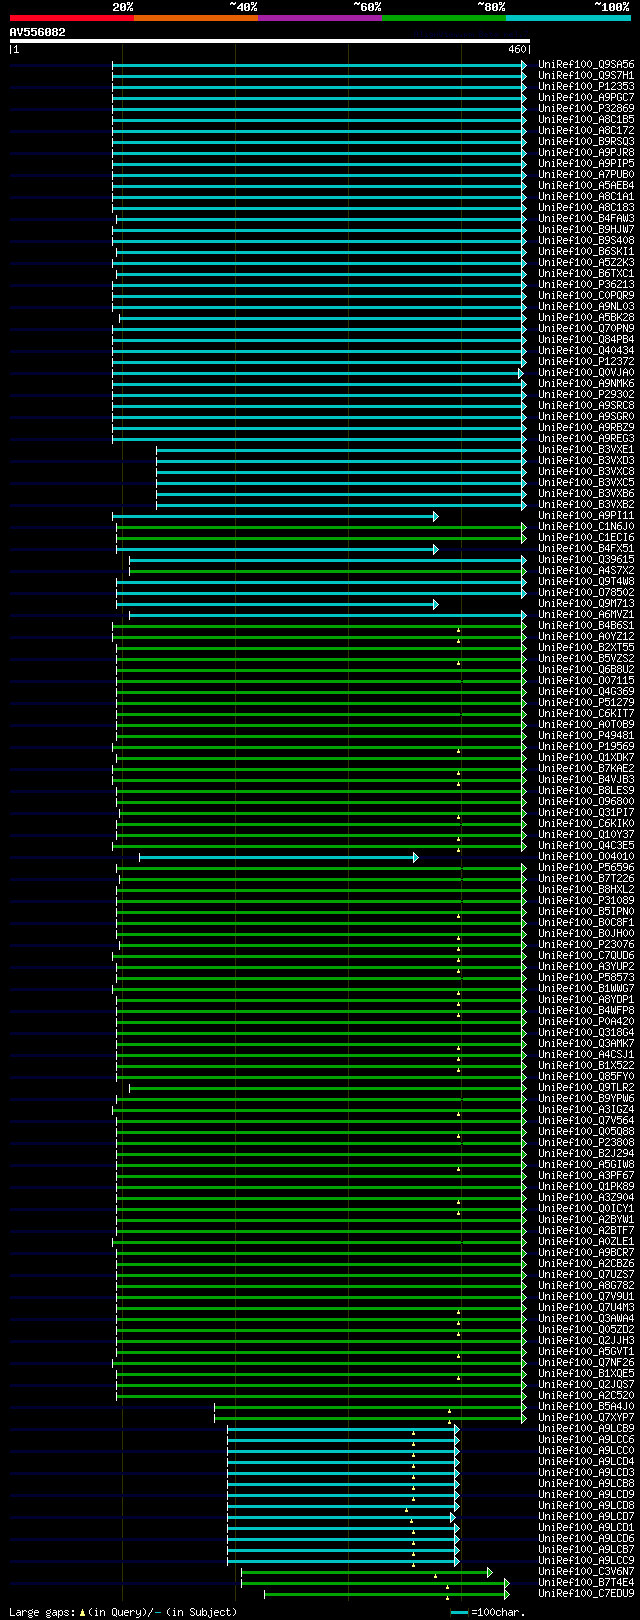The width and height of the screenshot is (640, 1620).
Task: Select label UniRef100_Q9TLR2
Action: coord(586,1087)
